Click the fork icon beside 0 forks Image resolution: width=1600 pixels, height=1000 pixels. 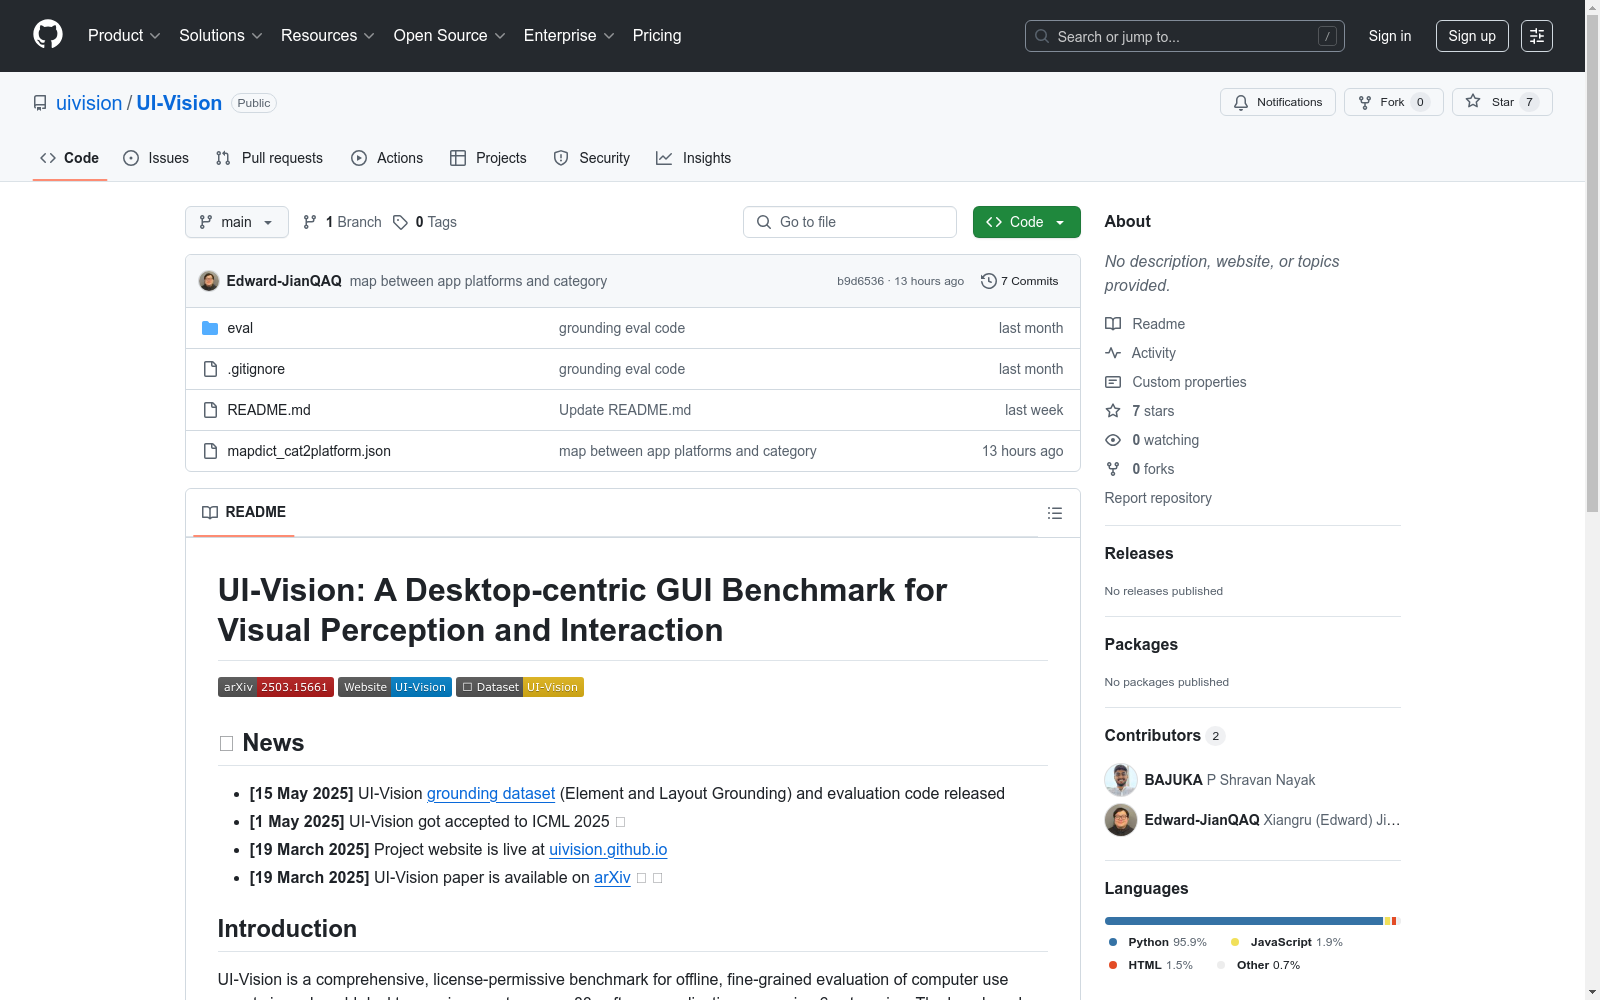(1113, 469)
